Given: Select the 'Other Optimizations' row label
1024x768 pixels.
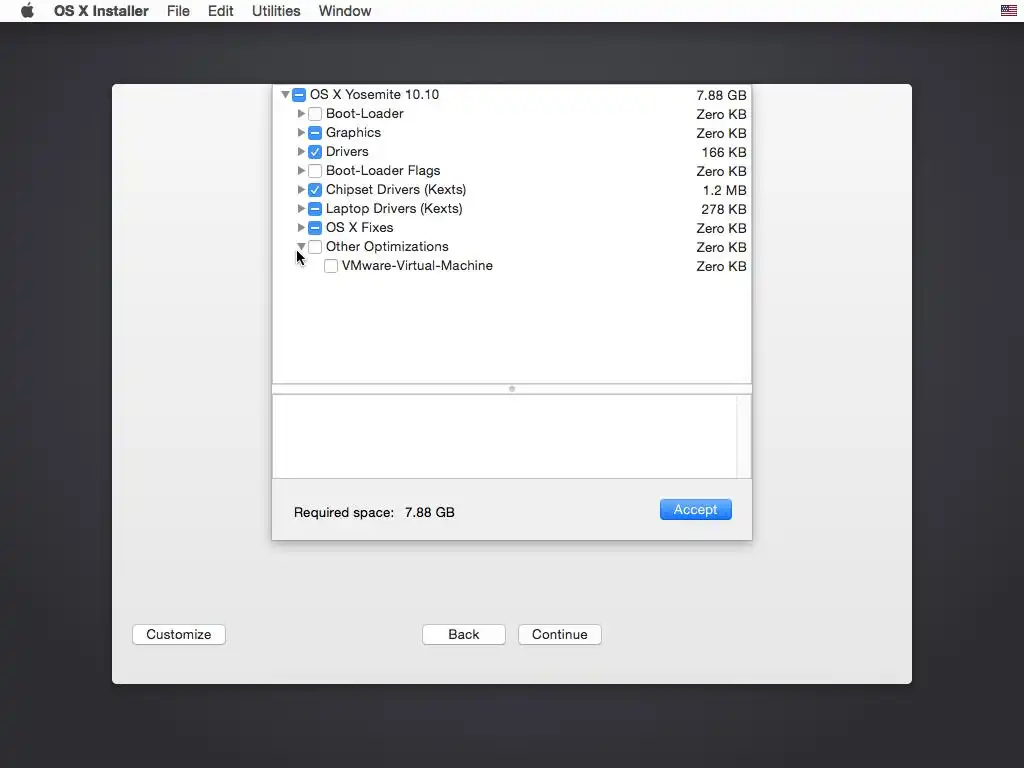Looking at the screenshot, I should coord(387,247).
